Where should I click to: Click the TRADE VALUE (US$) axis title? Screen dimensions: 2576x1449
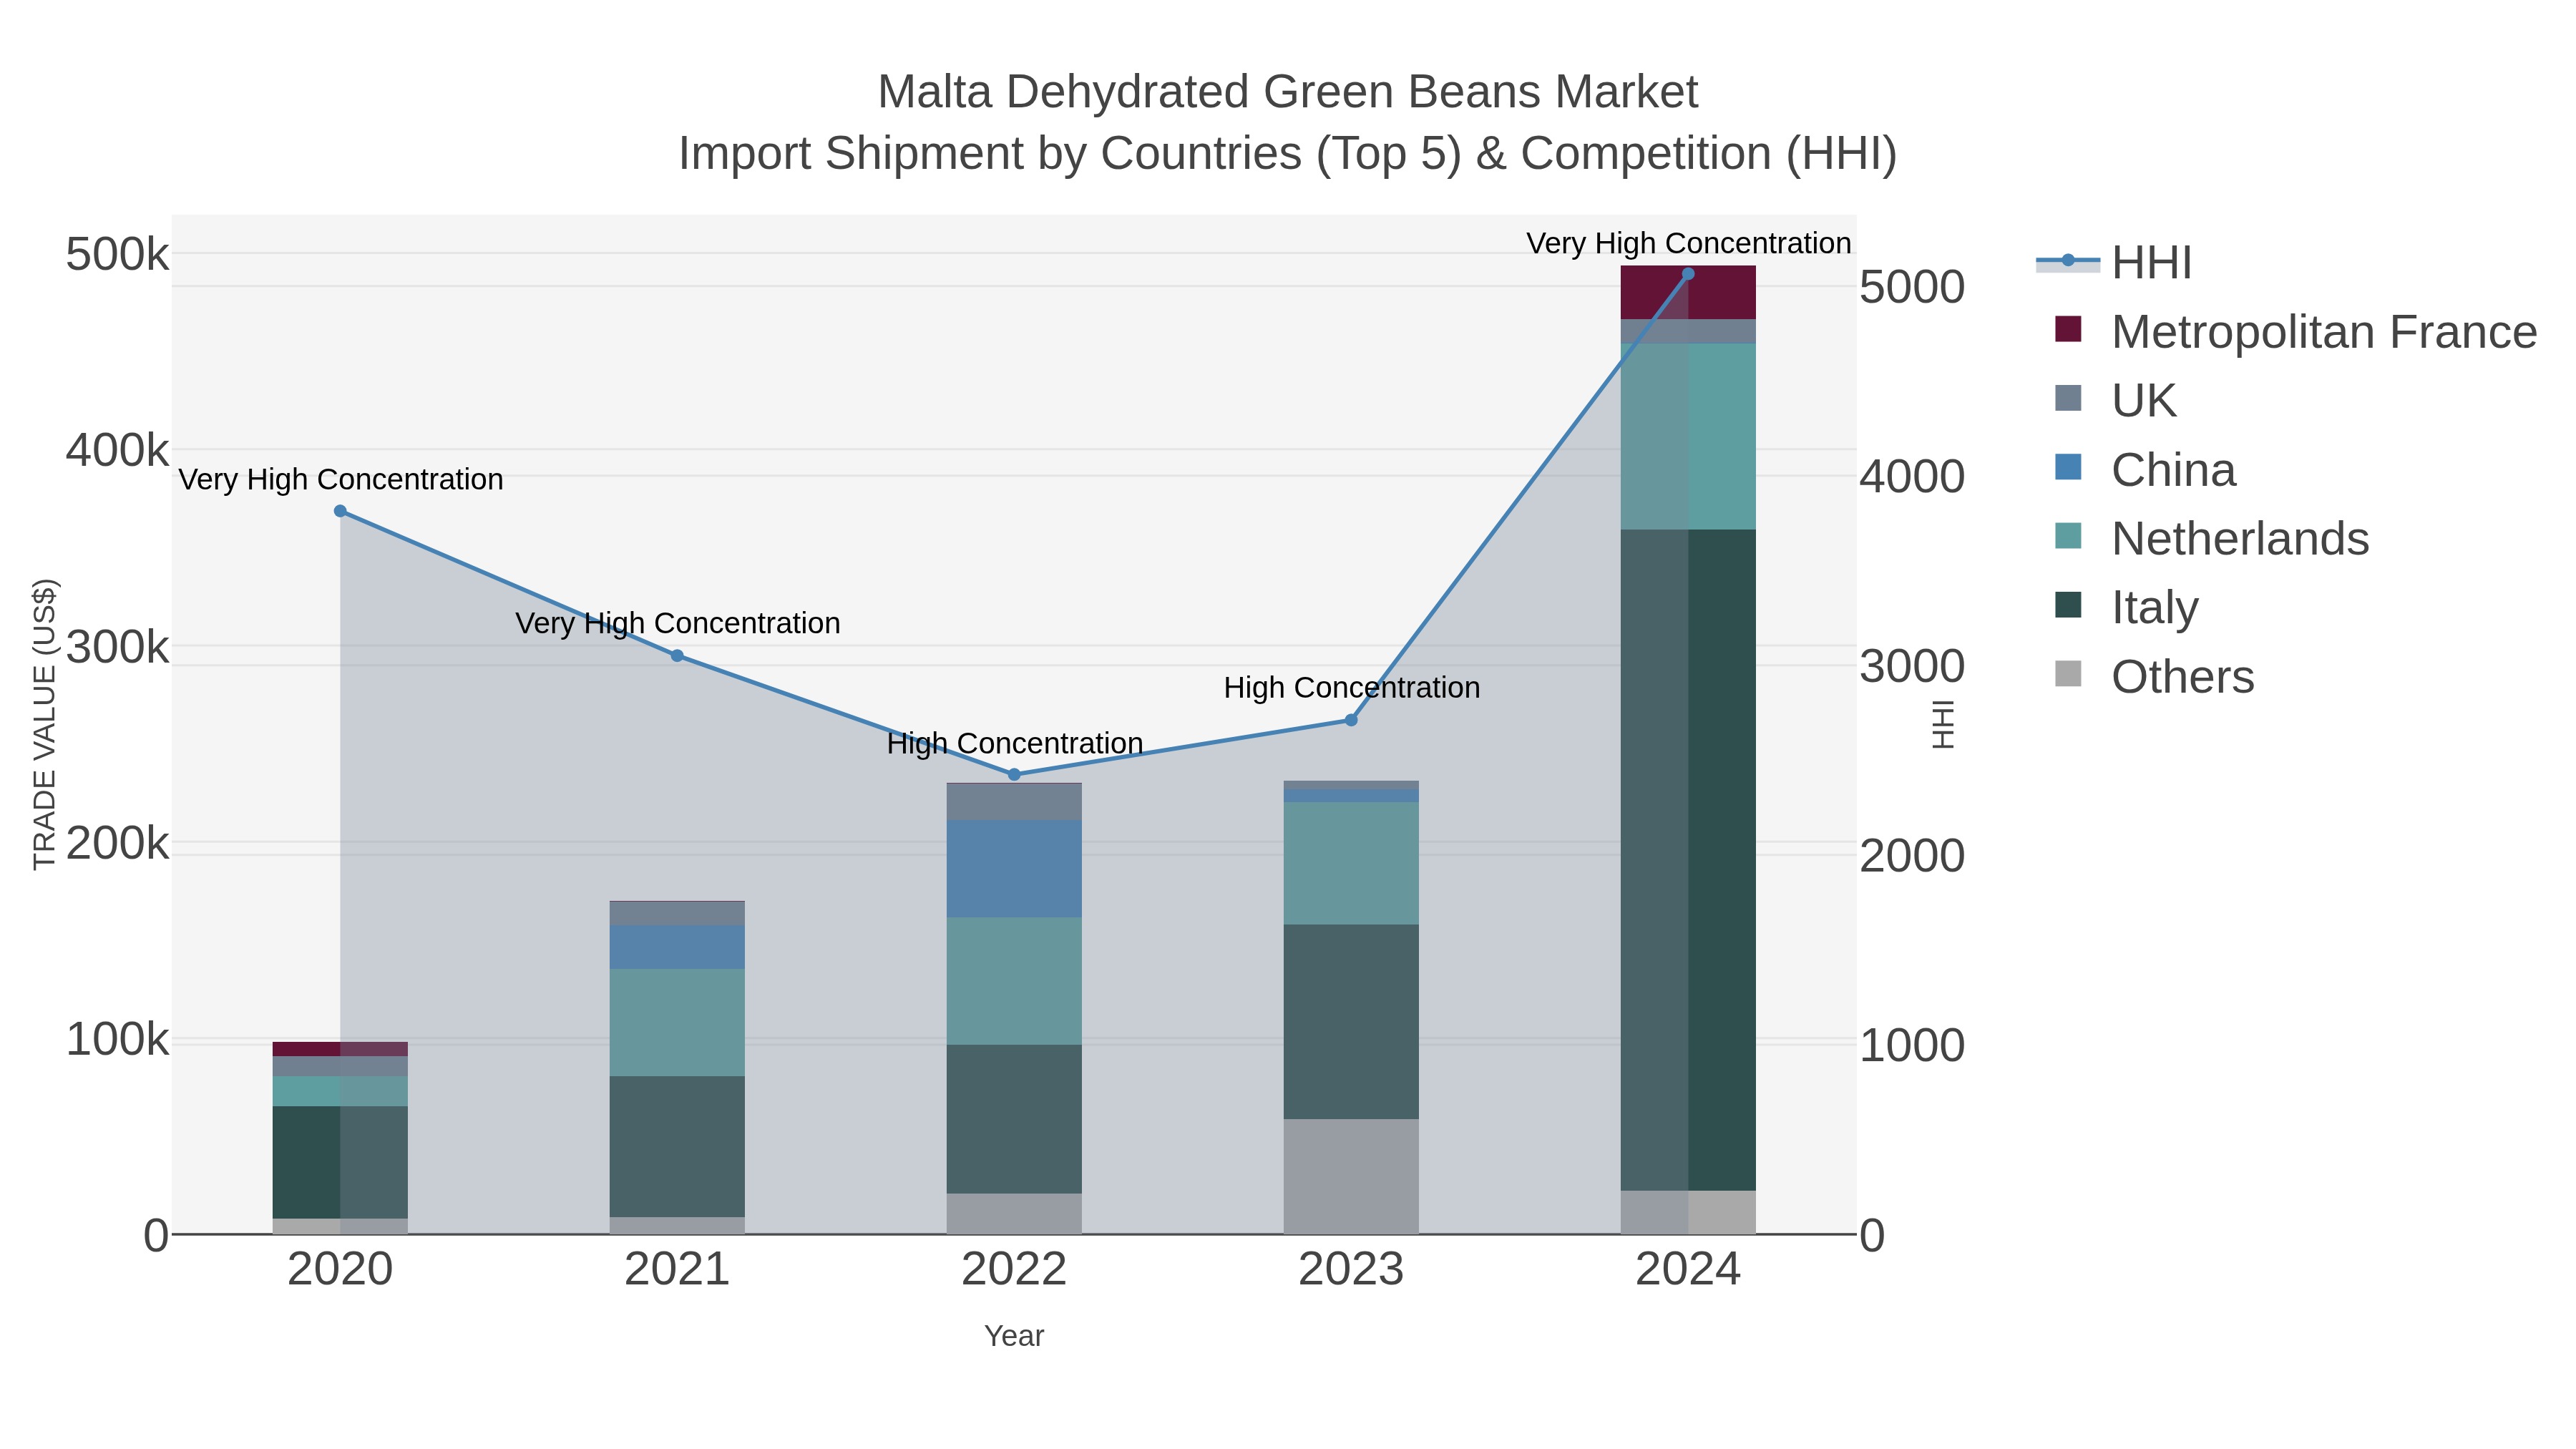click(45, 724)
